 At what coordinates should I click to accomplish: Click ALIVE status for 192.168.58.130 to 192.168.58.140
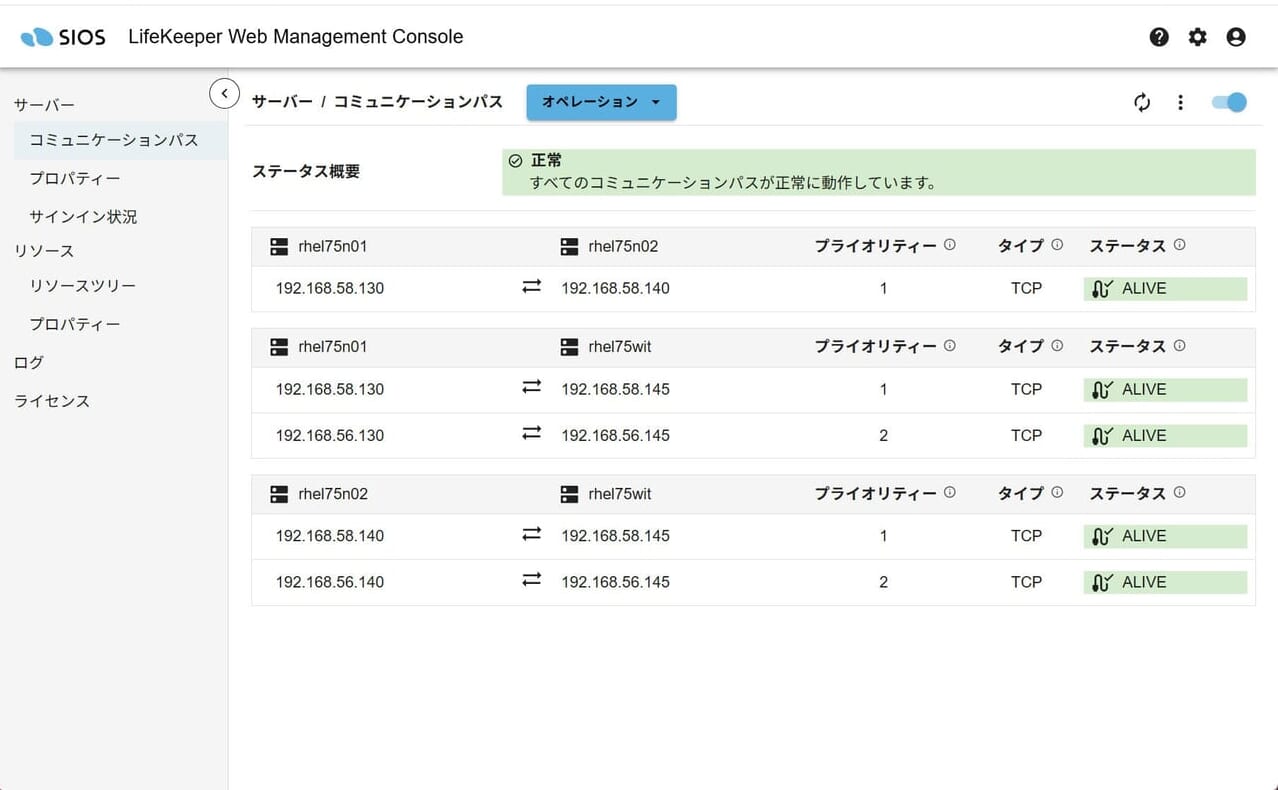point(1165,289)
